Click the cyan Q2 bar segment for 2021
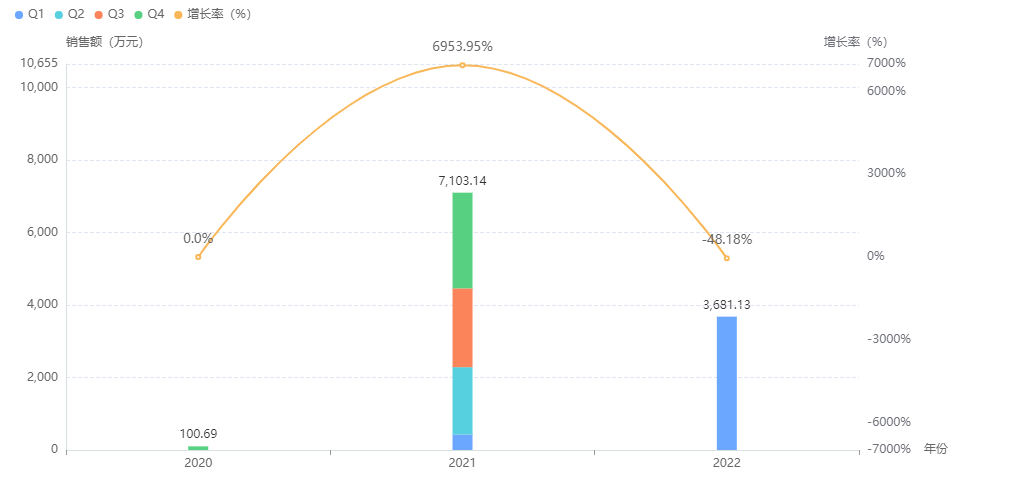The height and width of the screenshot is (480, 1031). pyautogui.click(x=462, y=400)
